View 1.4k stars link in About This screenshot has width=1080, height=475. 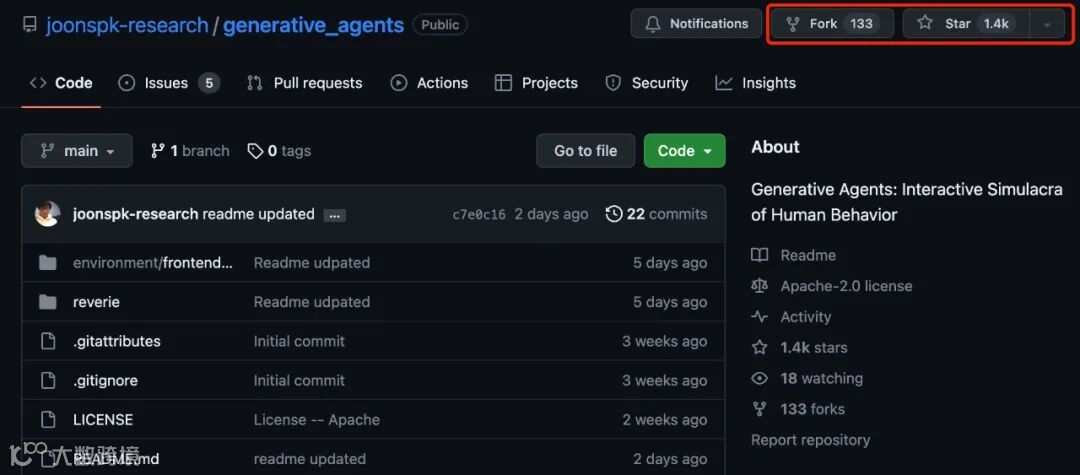pyautogui.click(x=814, y=348)
